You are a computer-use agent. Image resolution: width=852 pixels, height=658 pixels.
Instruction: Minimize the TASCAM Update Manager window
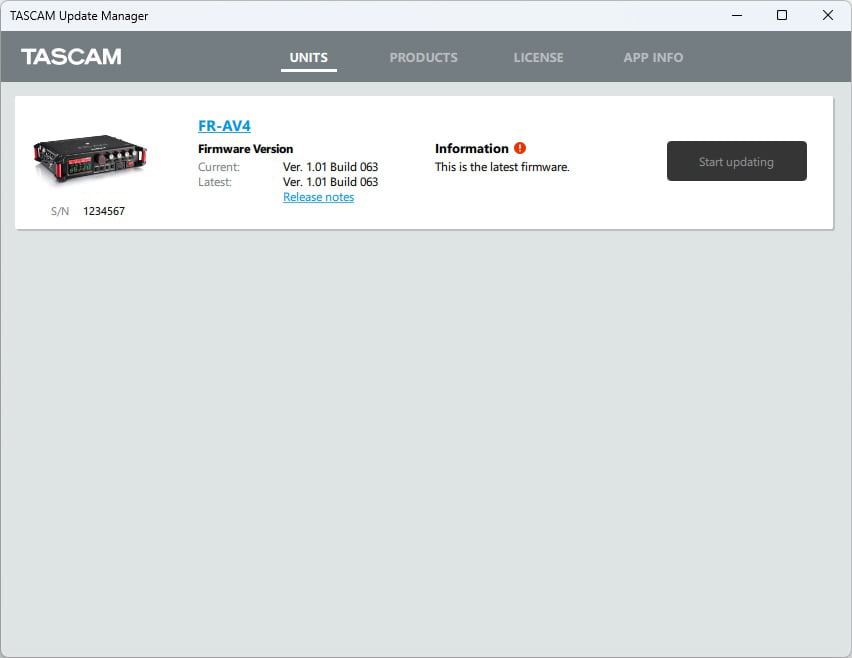pos(736,15)
